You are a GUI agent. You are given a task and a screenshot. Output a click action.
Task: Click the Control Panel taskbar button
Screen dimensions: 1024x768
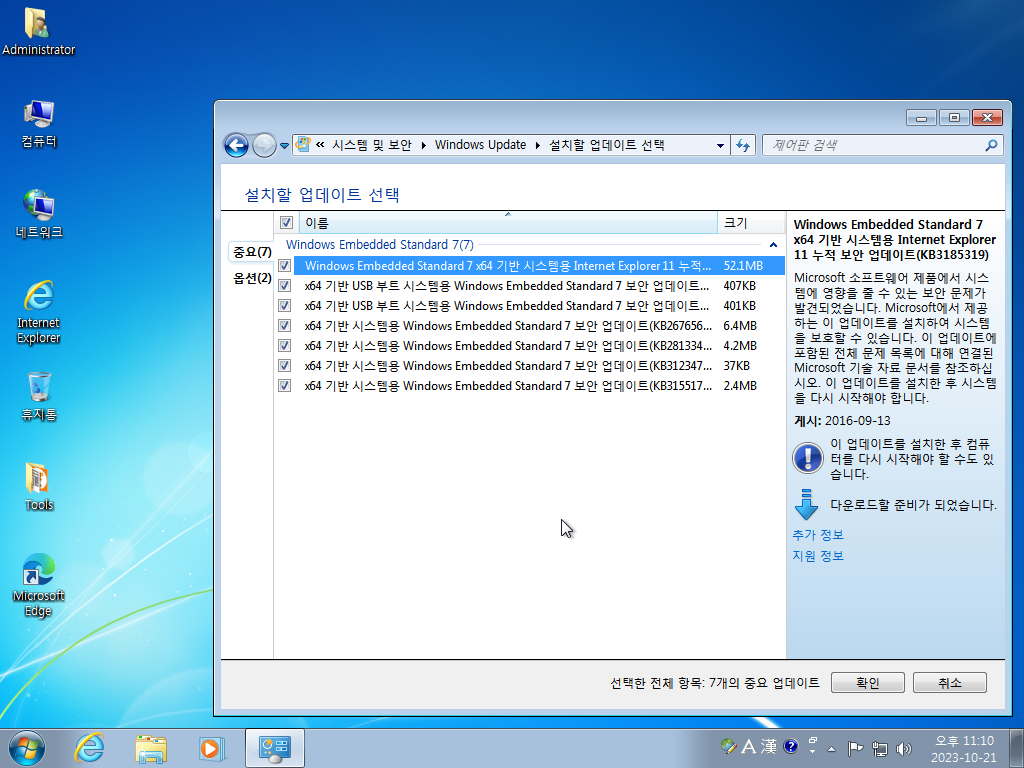point(275,748)
